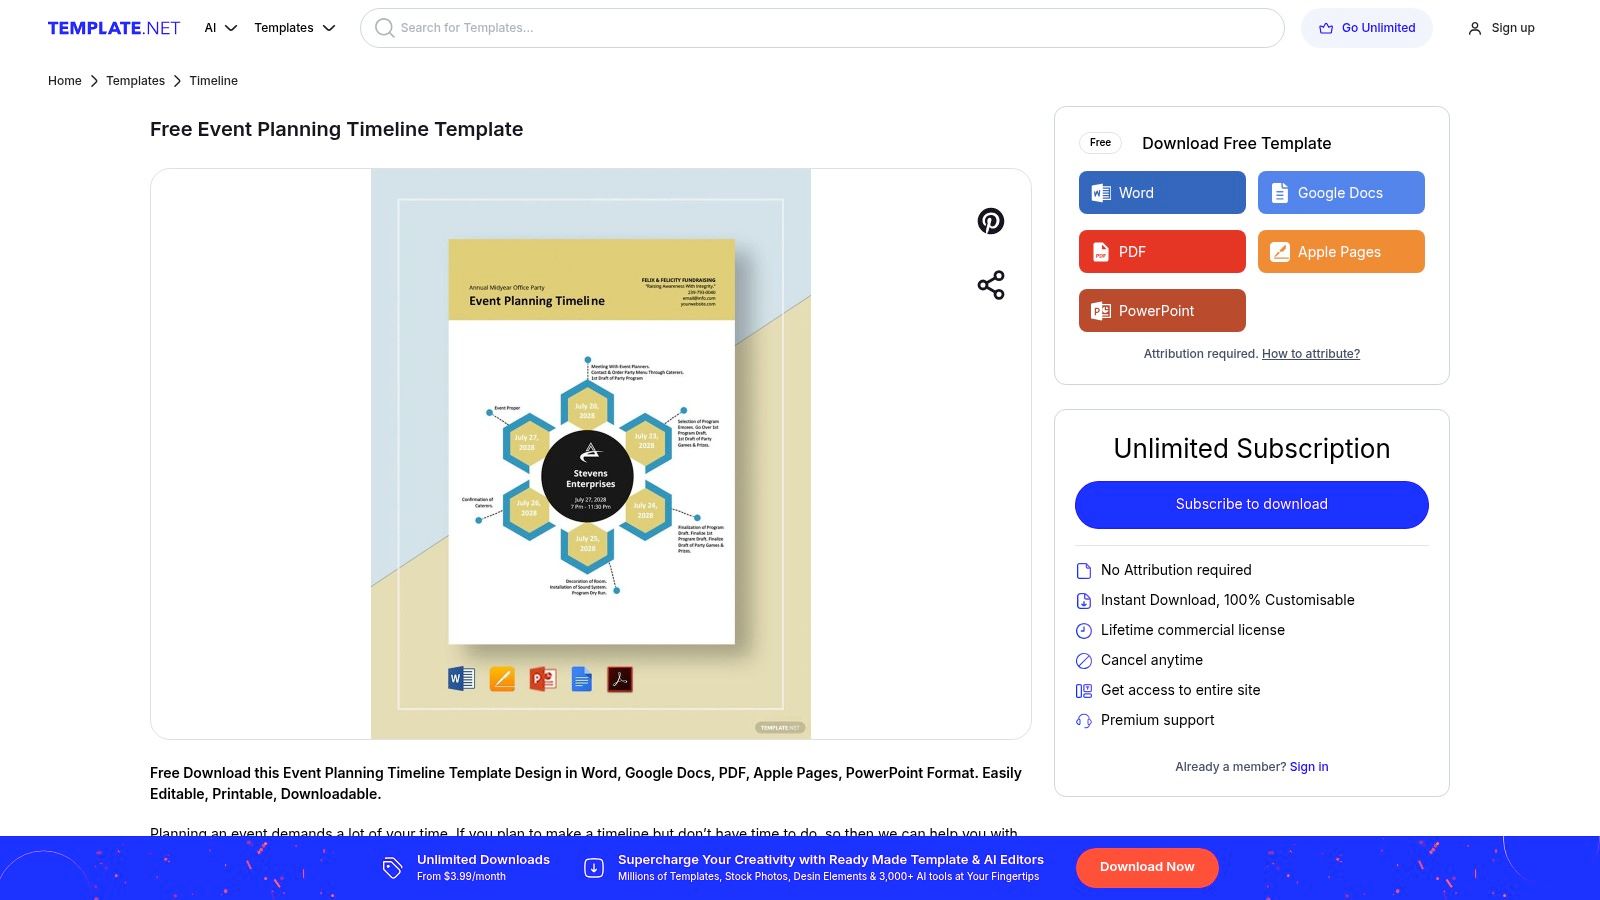Open the Timeline breadcrumb link
1600x900 pixels.
[x=213, y=81]
